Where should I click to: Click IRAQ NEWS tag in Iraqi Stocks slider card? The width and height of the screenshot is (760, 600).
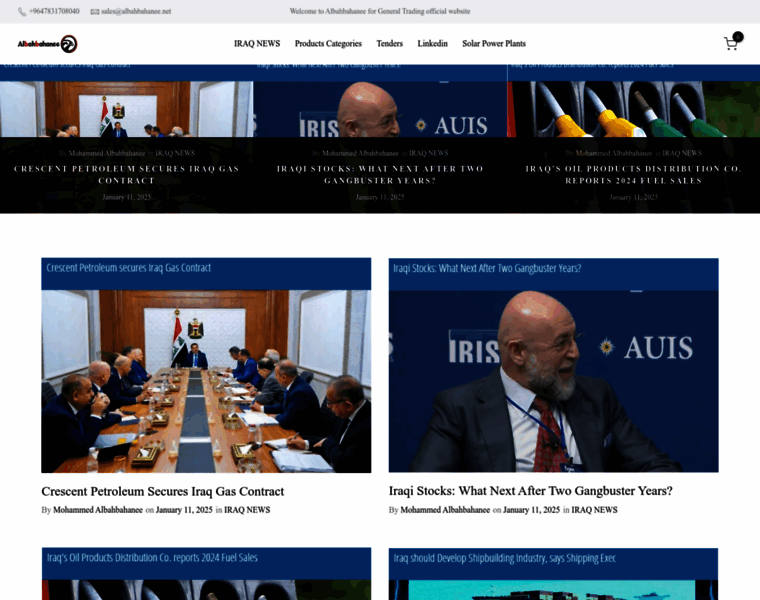428,153
